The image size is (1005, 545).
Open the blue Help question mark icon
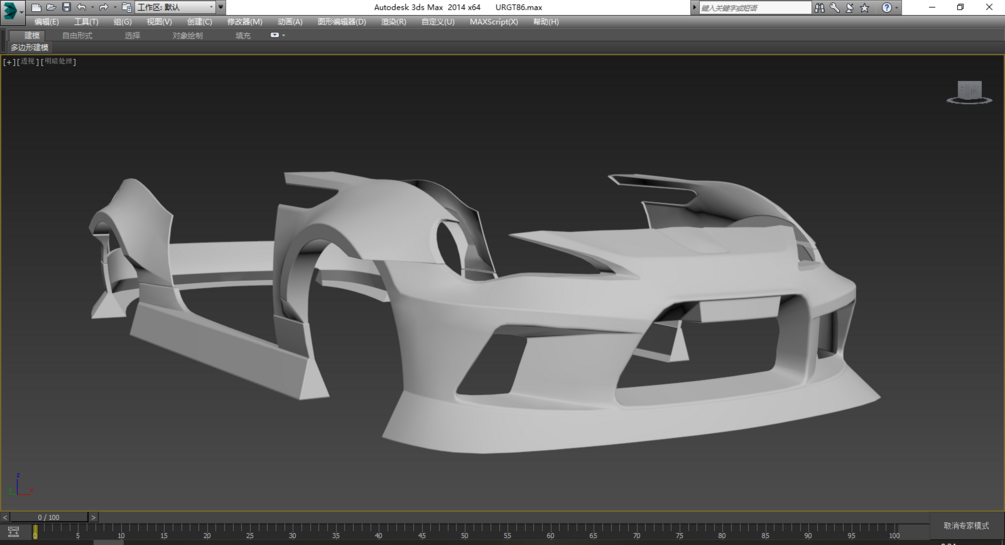click(x=886, y=7)
